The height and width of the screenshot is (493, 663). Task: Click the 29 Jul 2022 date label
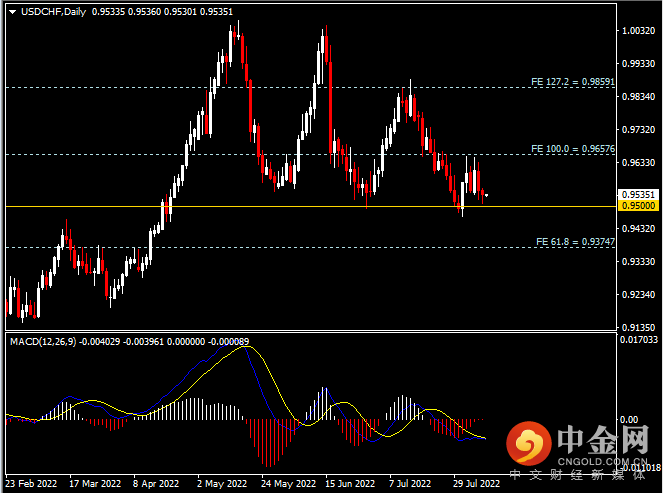476,483
